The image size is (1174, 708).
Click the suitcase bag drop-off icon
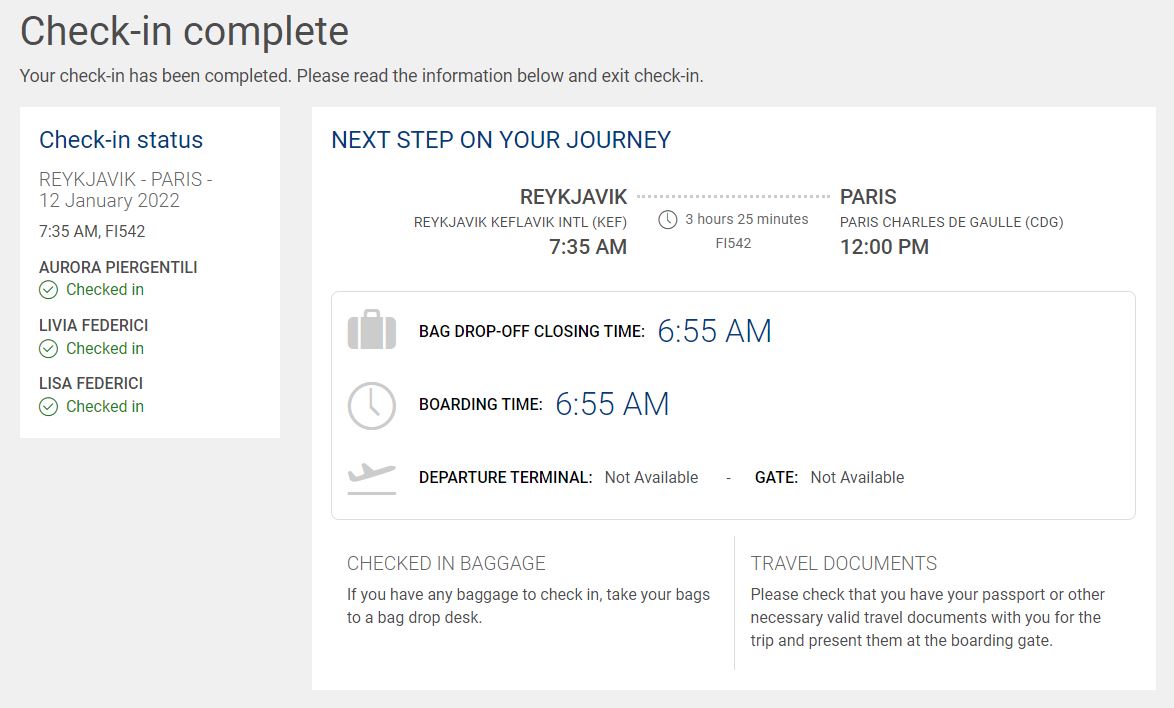(371, 329)
